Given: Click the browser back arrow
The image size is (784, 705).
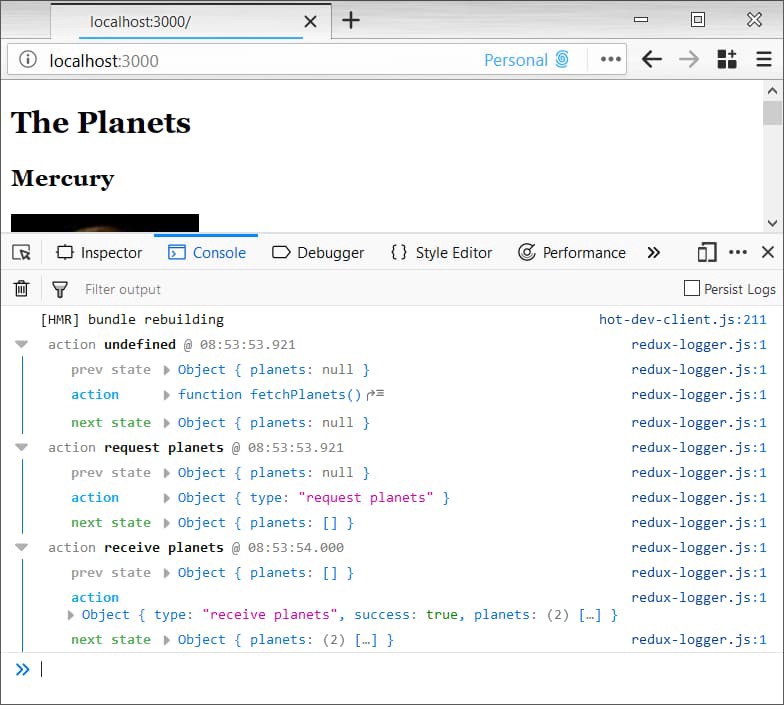Looking at the screenshot, I should point(652,60).
